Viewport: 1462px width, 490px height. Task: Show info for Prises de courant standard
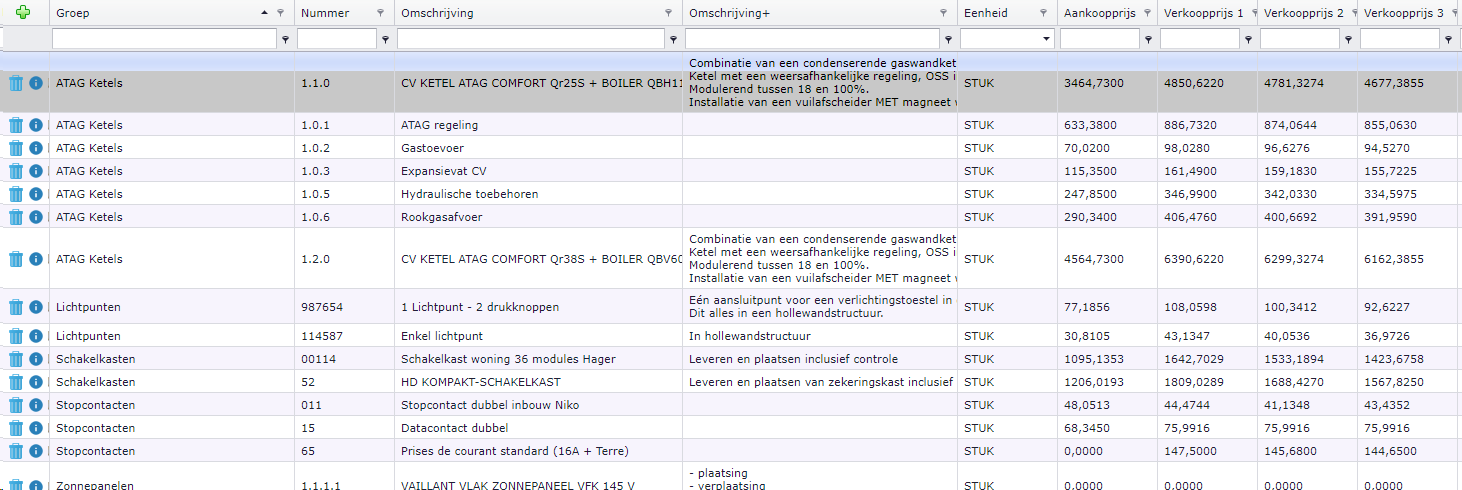[36, 451]
